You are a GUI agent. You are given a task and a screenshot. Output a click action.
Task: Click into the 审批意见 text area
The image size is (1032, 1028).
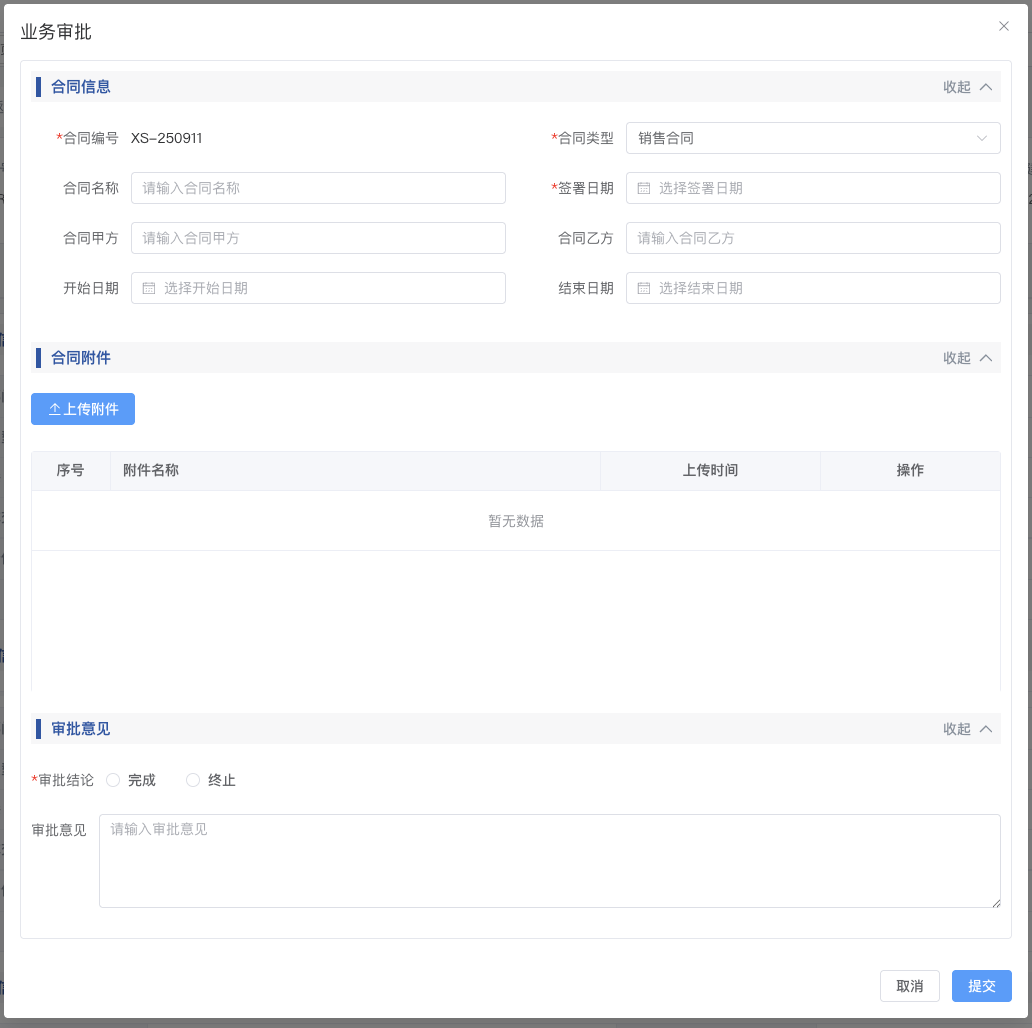pyautogui.click(x=549, y=860)
